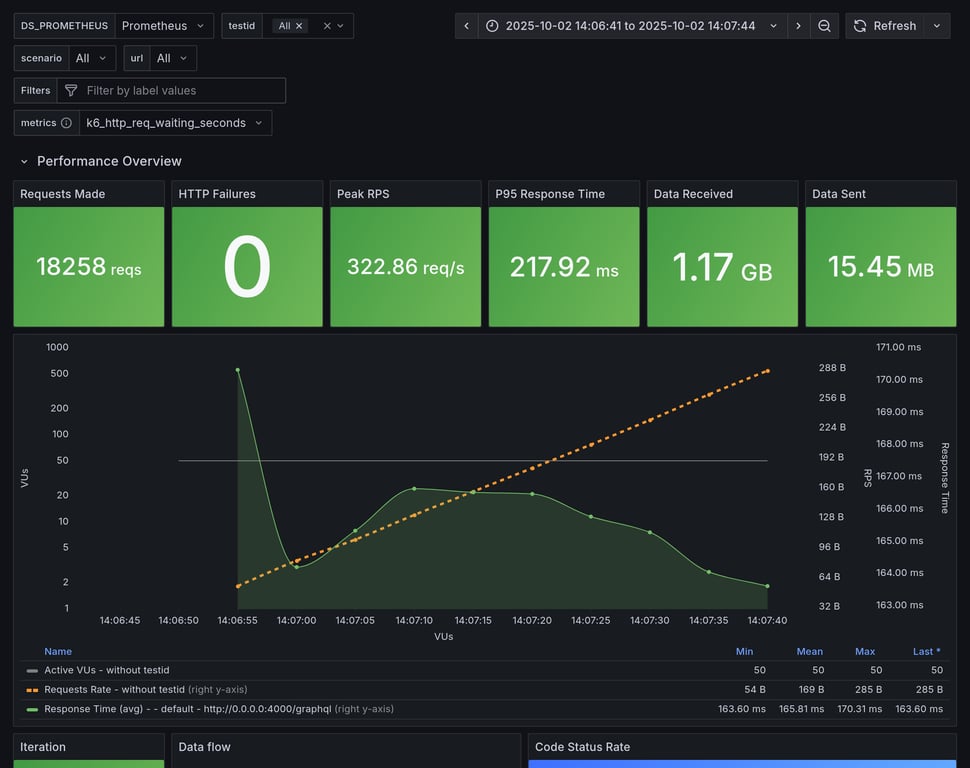The image size is (970, 768).
Task: Expand the testid variable dropdown
Action: [340, 26]
